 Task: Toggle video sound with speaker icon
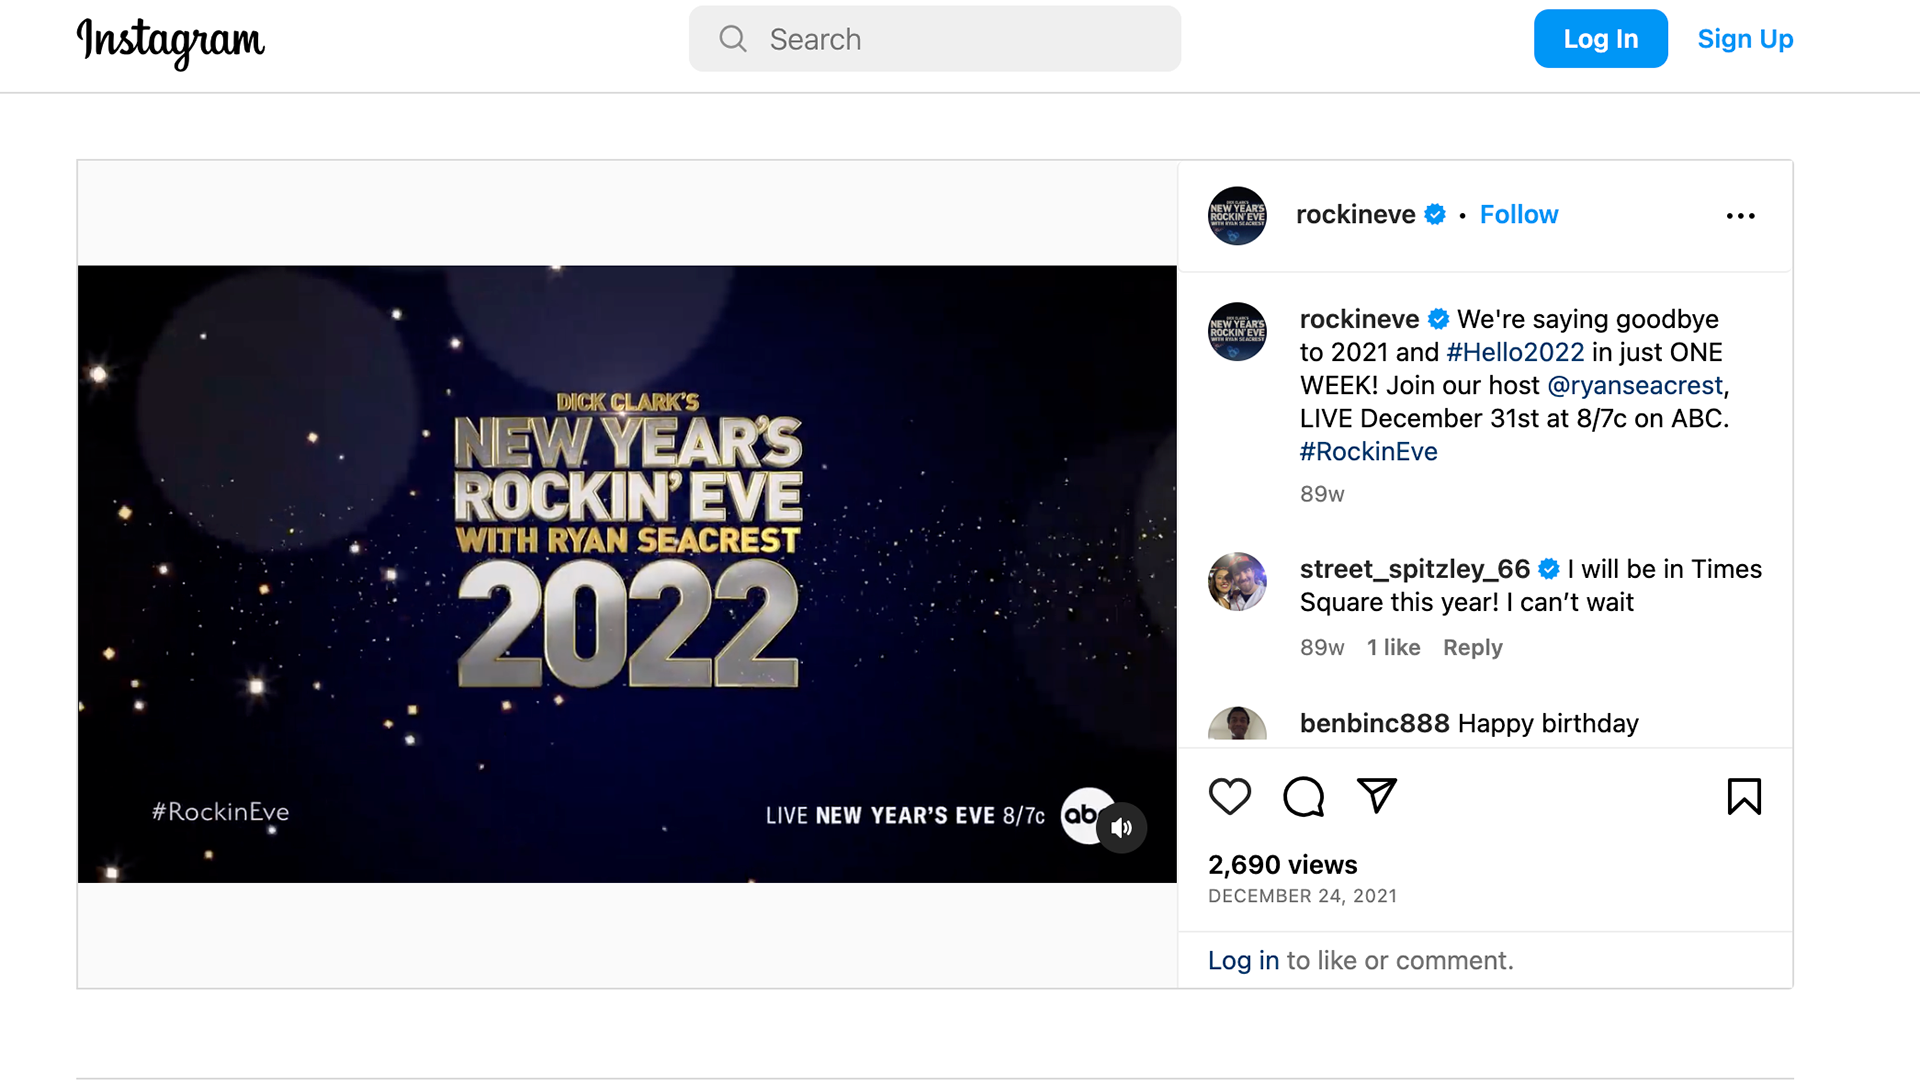1122,828
